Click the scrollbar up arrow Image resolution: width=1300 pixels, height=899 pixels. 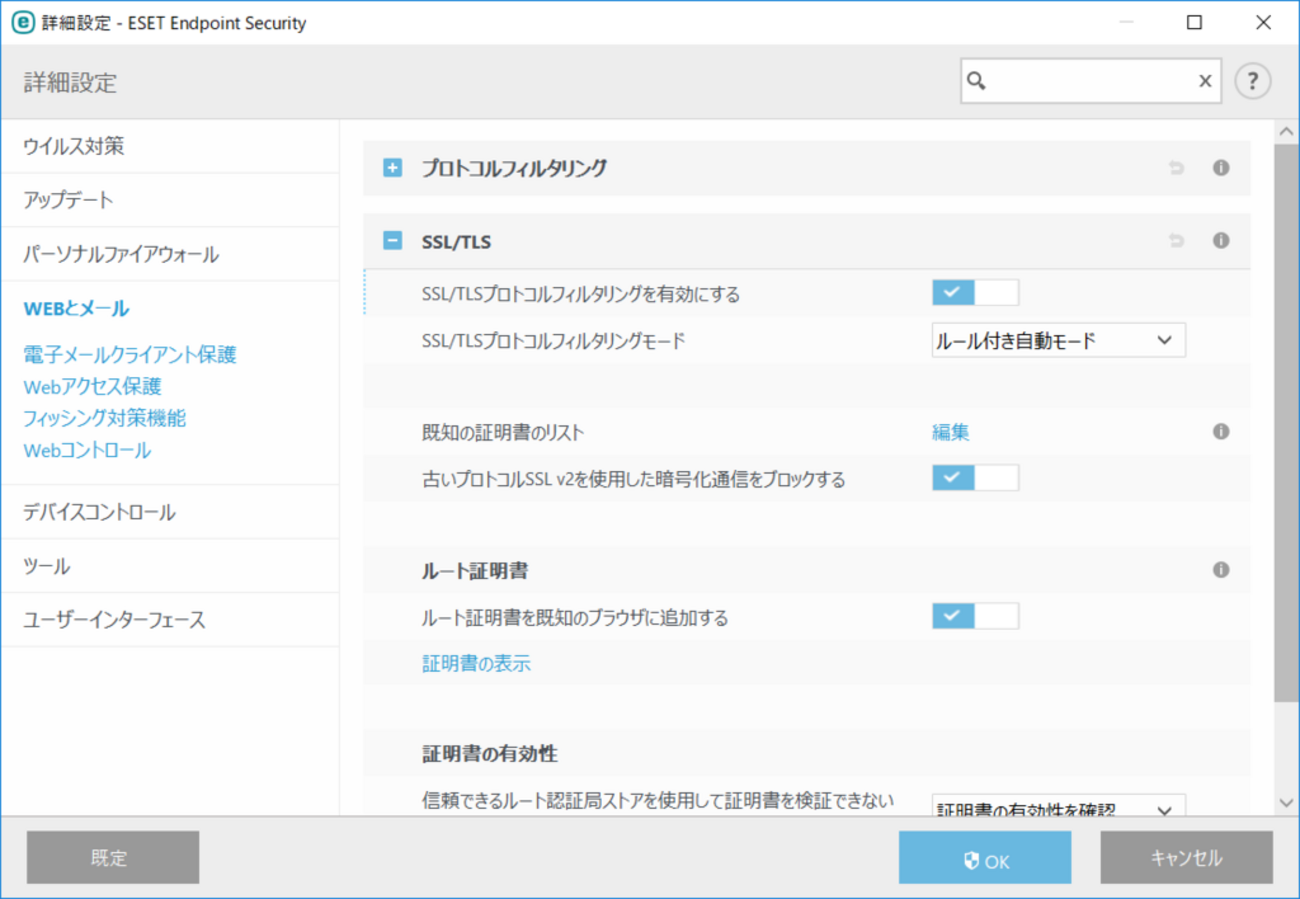1287,131
